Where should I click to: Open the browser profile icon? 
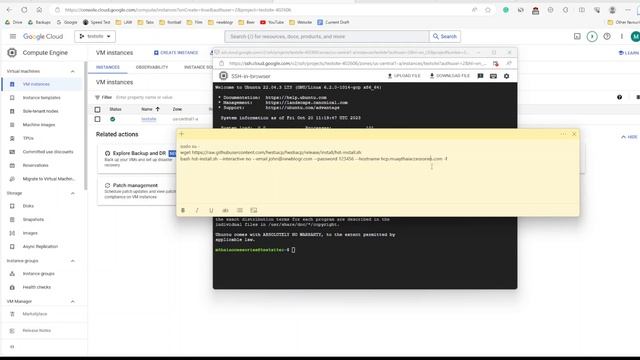[612, 10]
